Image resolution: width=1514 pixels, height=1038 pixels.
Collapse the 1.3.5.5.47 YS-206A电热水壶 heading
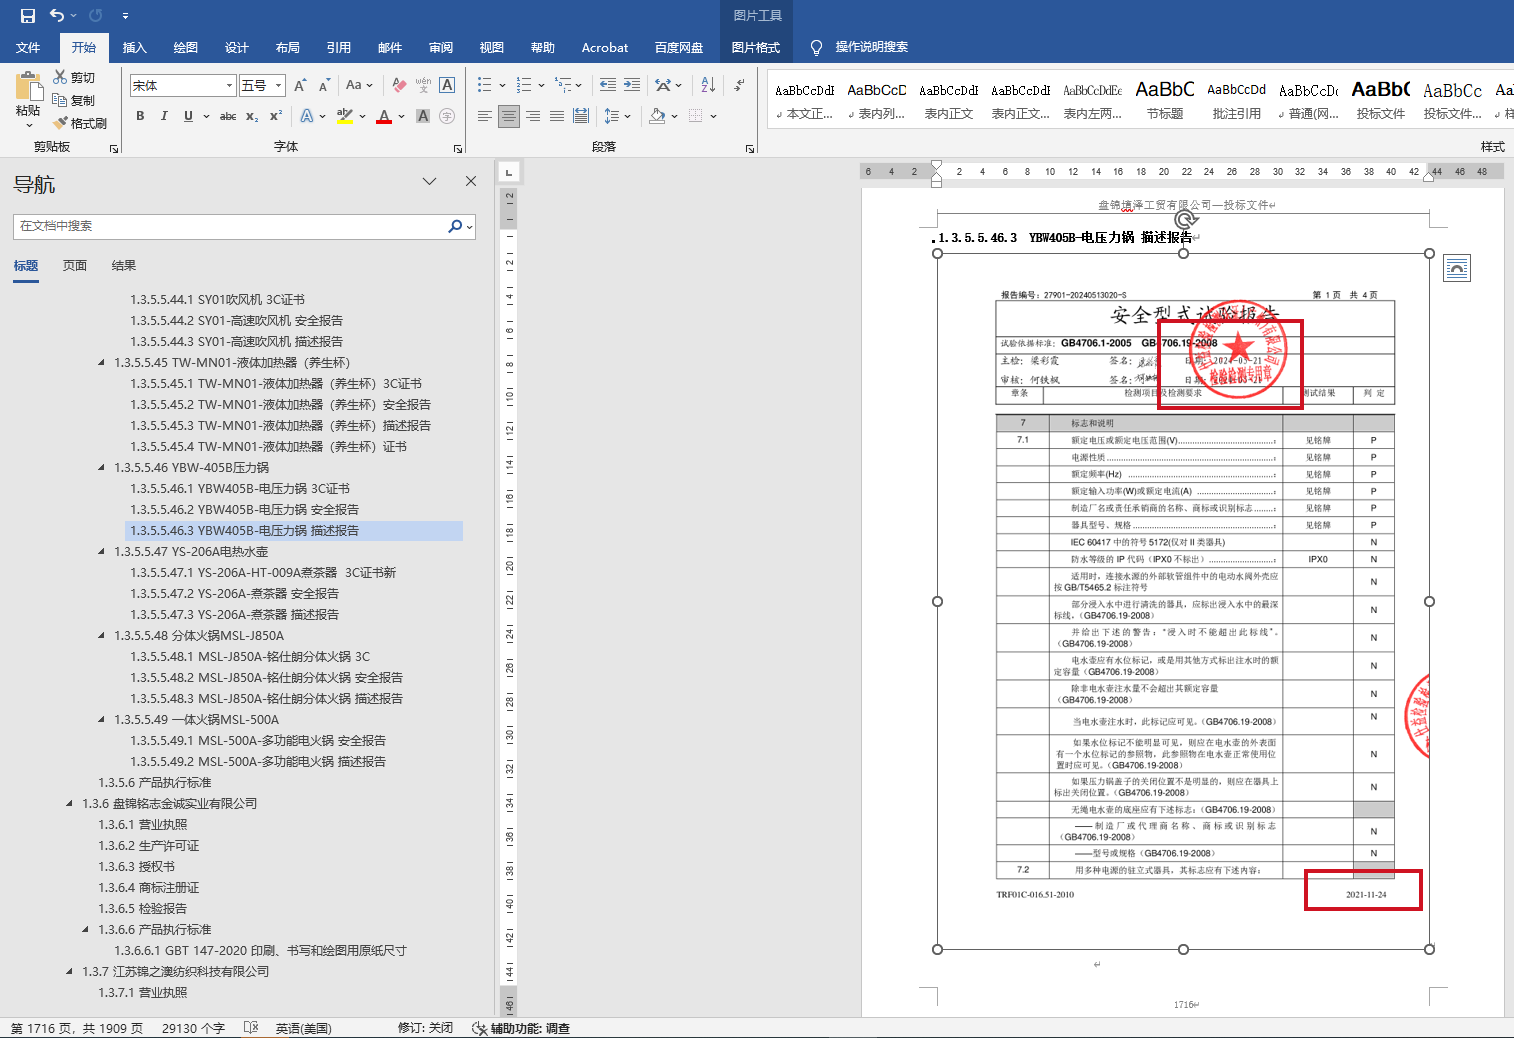click(x=102, y=552)
